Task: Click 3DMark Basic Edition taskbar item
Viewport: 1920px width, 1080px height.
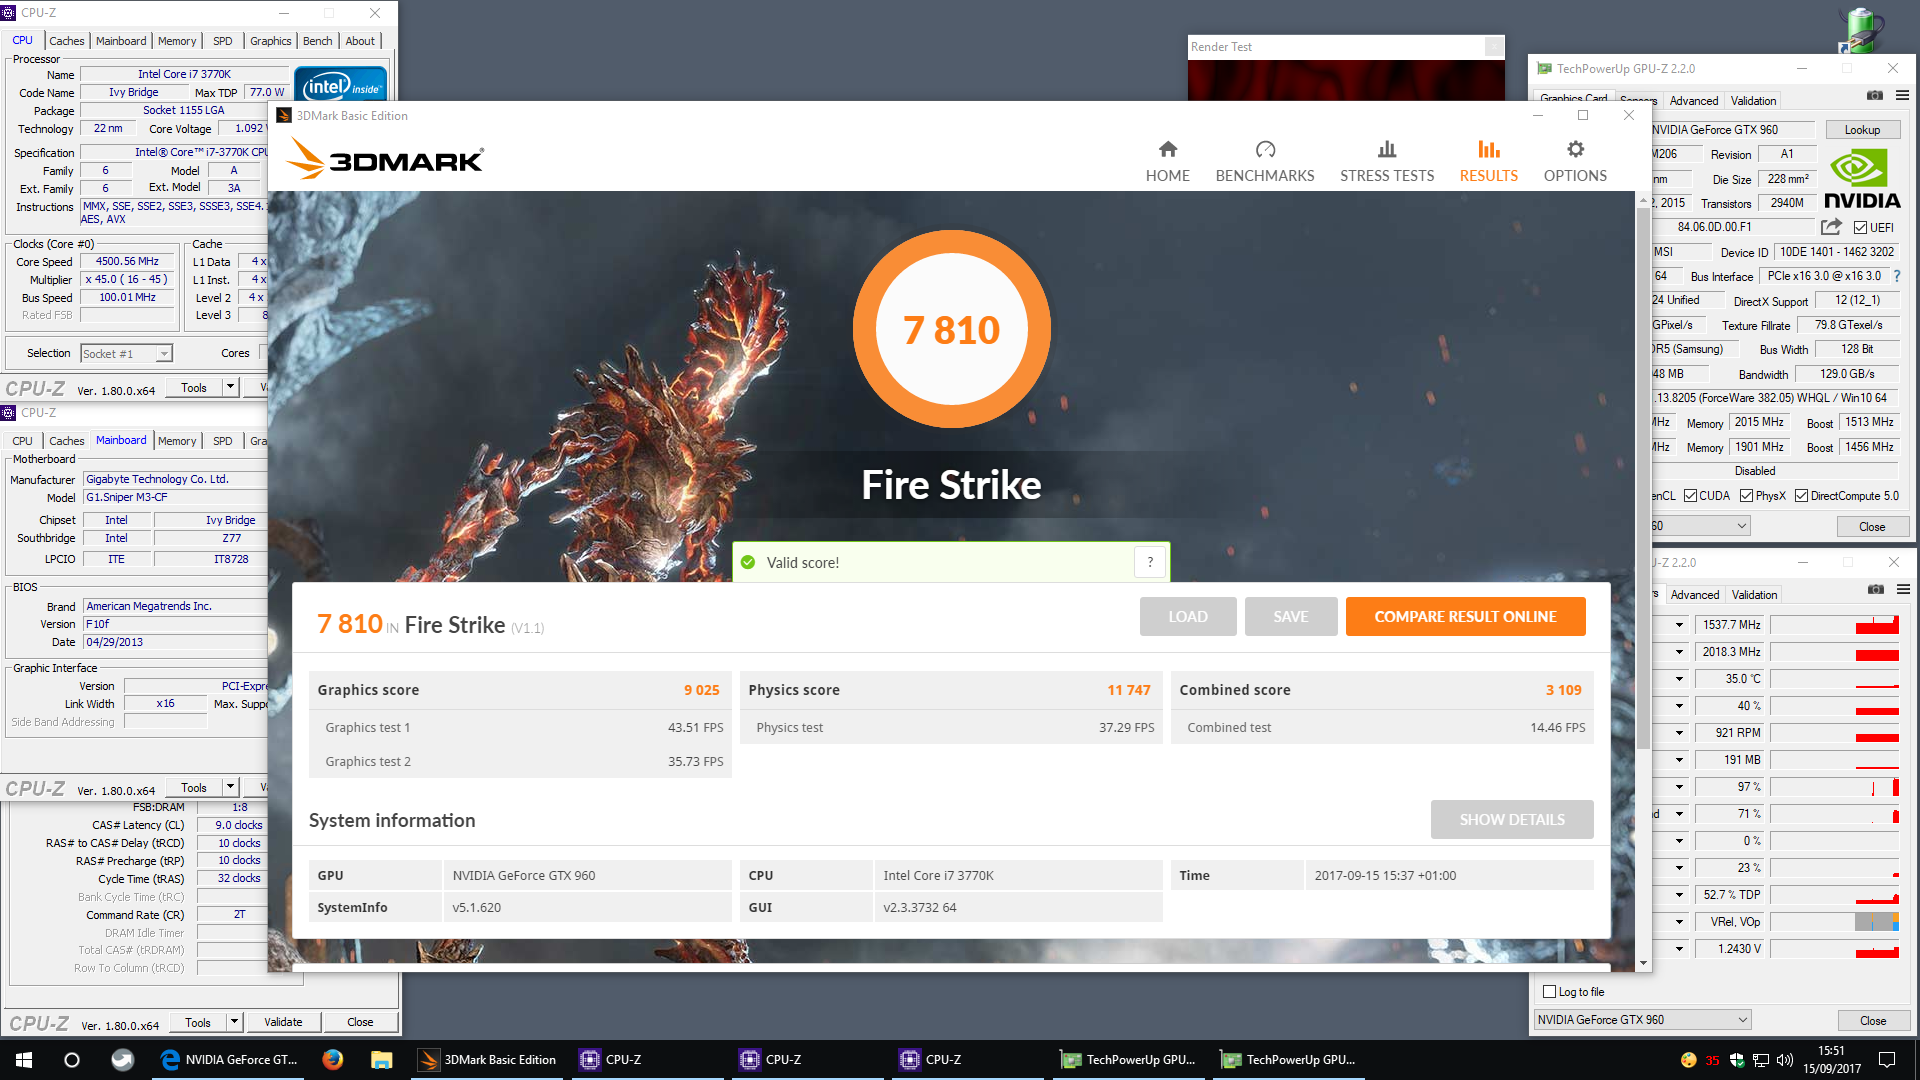Action: pos(487,1060)
